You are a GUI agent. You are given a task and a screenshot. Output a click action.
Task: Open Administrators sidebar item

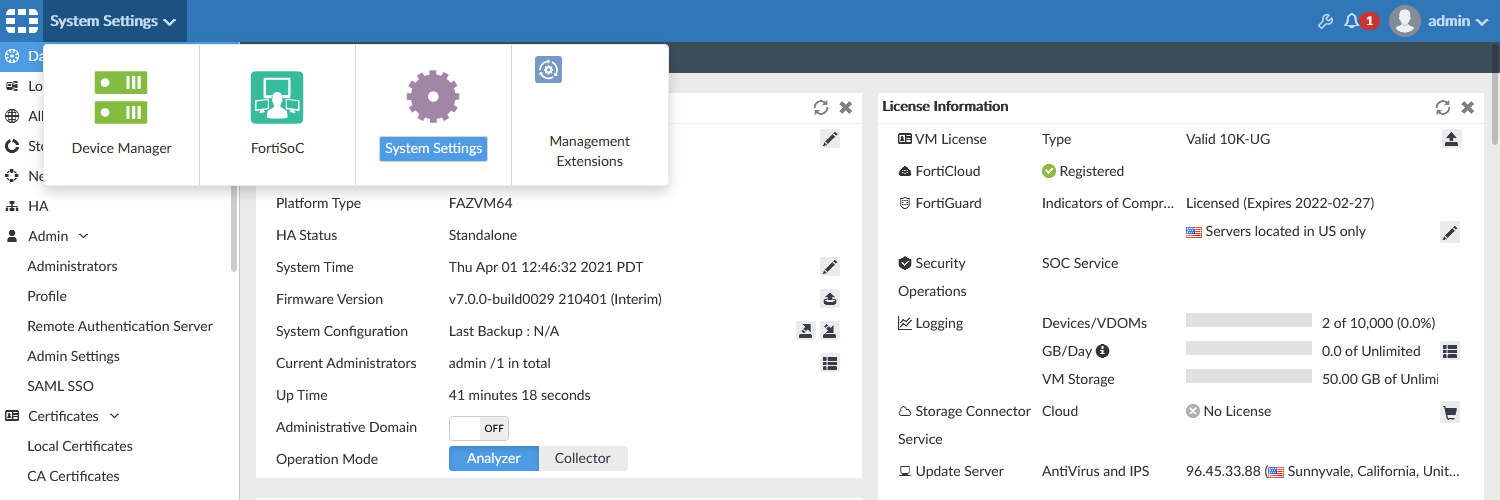click(x=72, y=266)
